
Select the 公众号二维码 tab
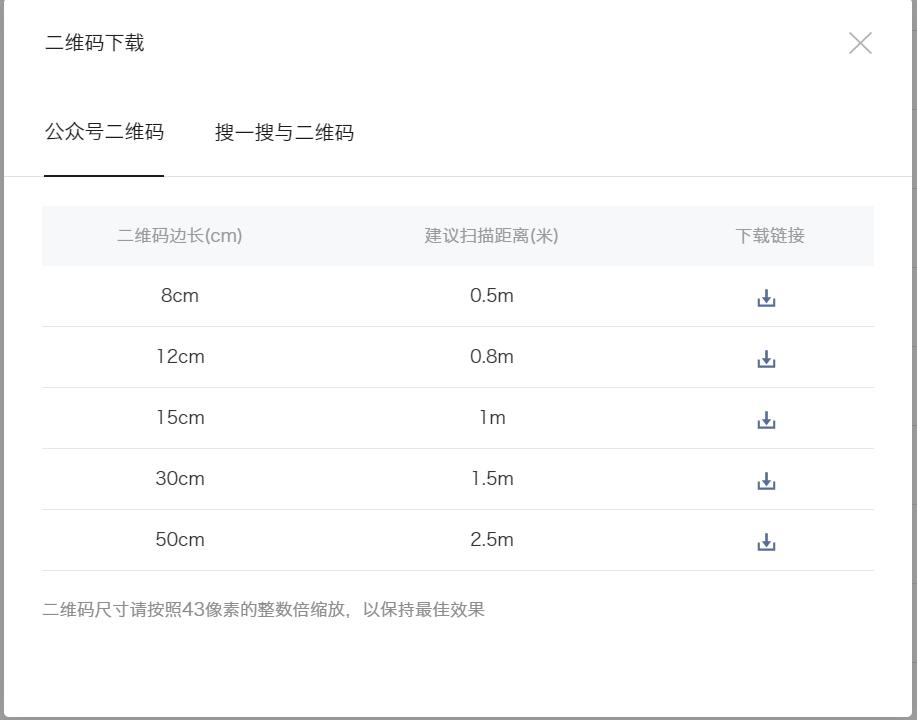(x=103, y=133)
